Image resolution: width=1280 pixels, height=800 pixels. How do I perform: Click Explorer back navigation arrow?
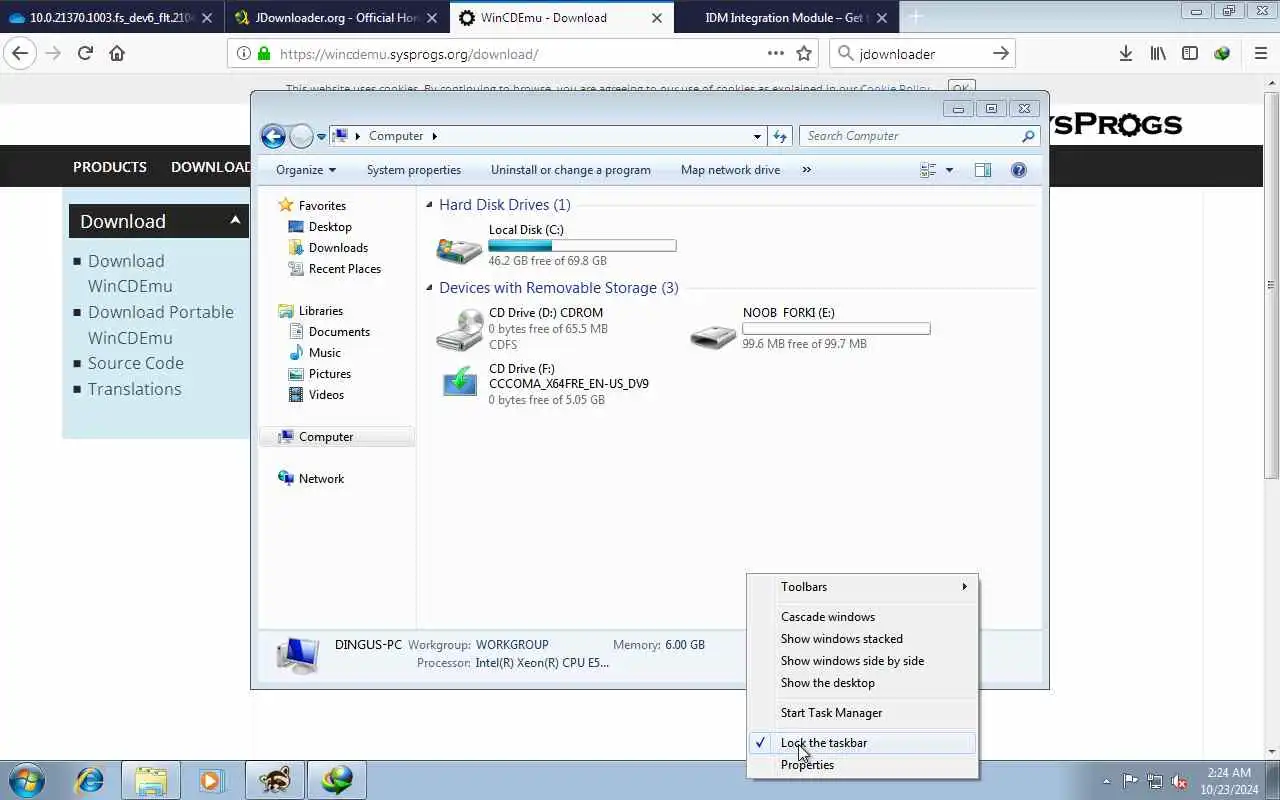point(273,136)
